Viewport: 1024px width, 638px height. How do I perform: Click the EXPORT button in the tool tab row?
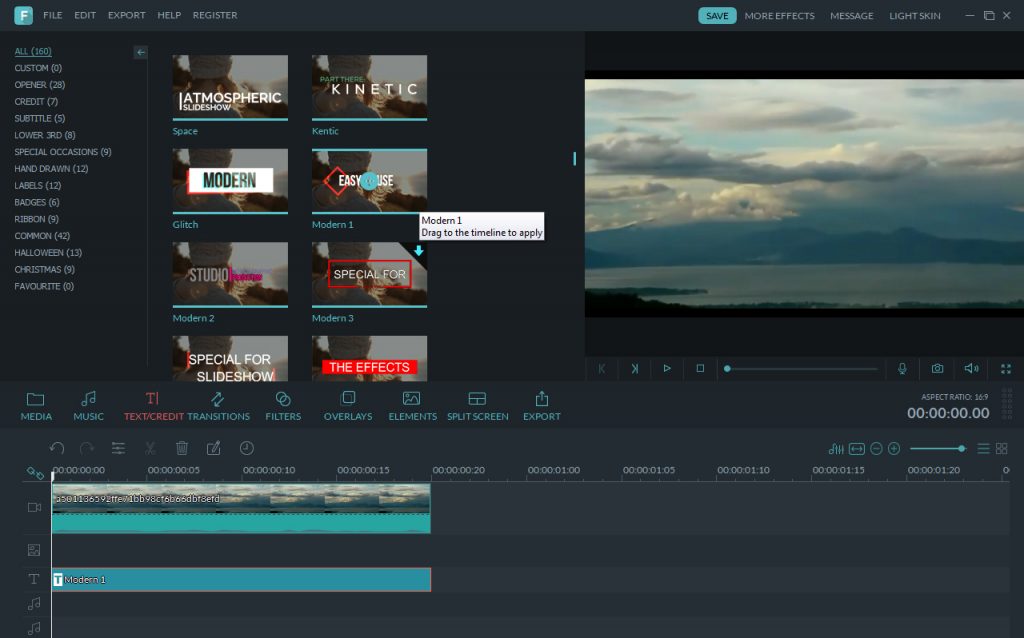click(541, 406)
